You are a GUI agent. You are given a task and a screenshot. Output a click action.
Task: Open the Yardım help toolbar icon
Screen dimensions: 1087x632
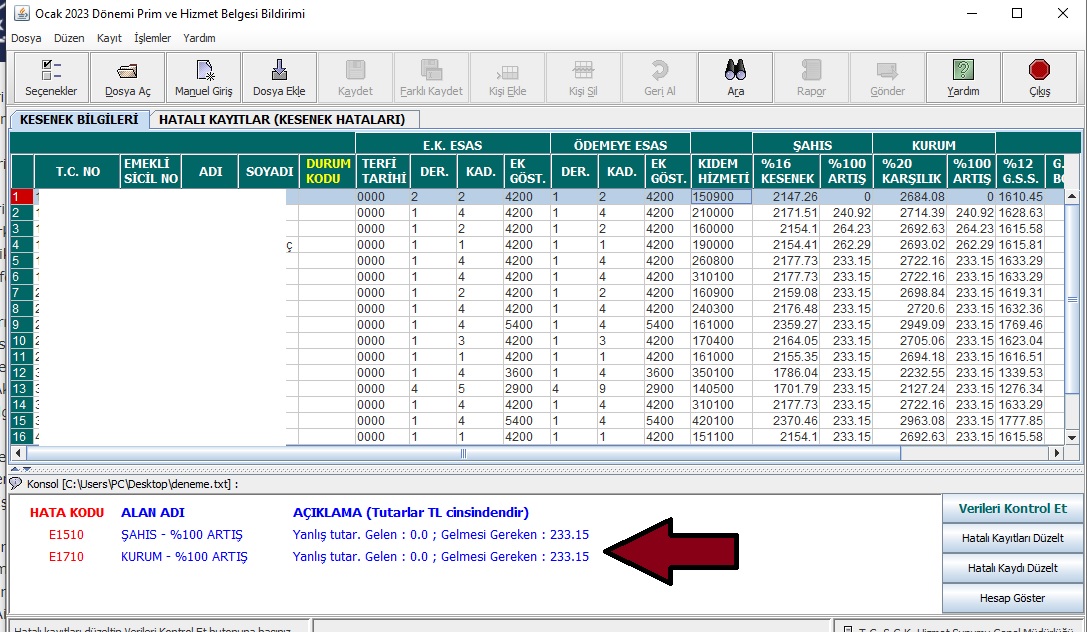coord(963,78)
